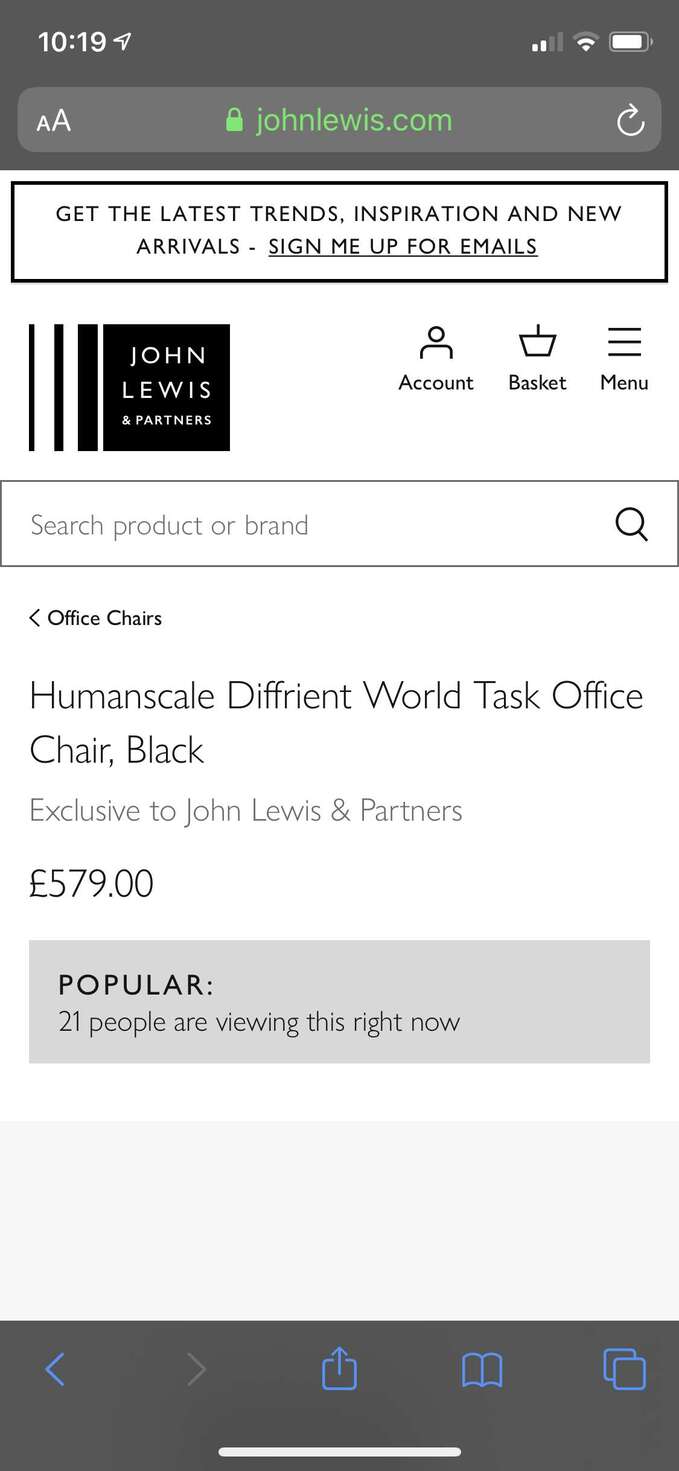The height and width of the screenshot is (1471, 679).
Task: Open the Safari share sheet
Action: coord(339,1369)
